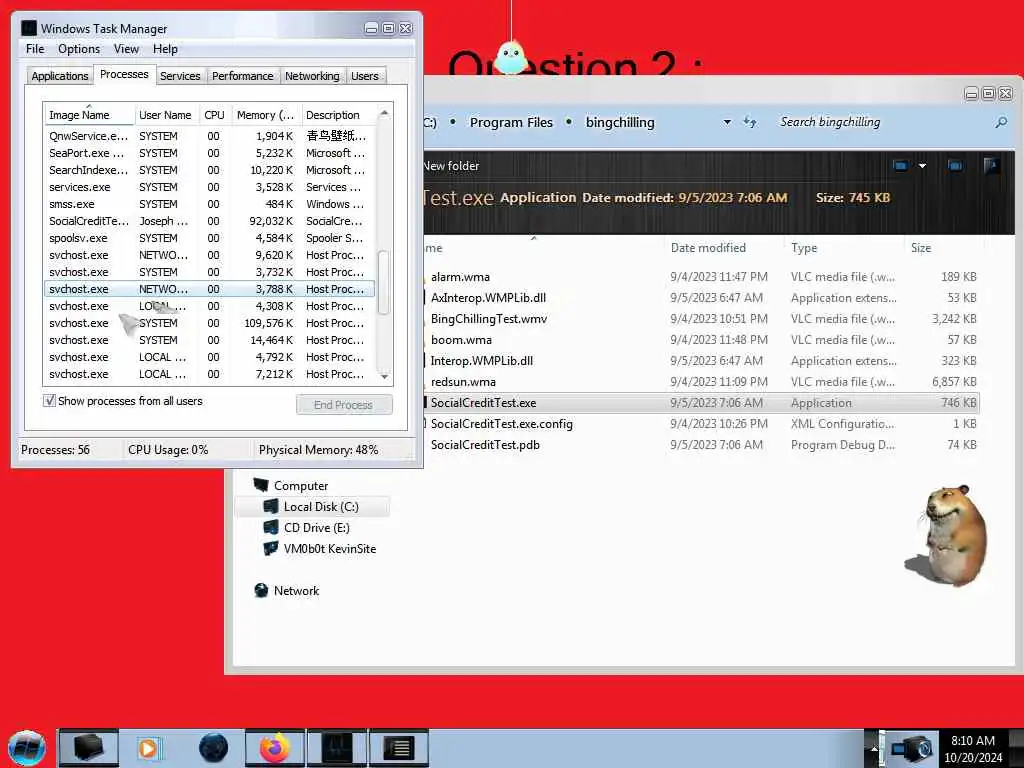
Task: Select the QnwService.e... process row
Action: (x=210, y=136)
